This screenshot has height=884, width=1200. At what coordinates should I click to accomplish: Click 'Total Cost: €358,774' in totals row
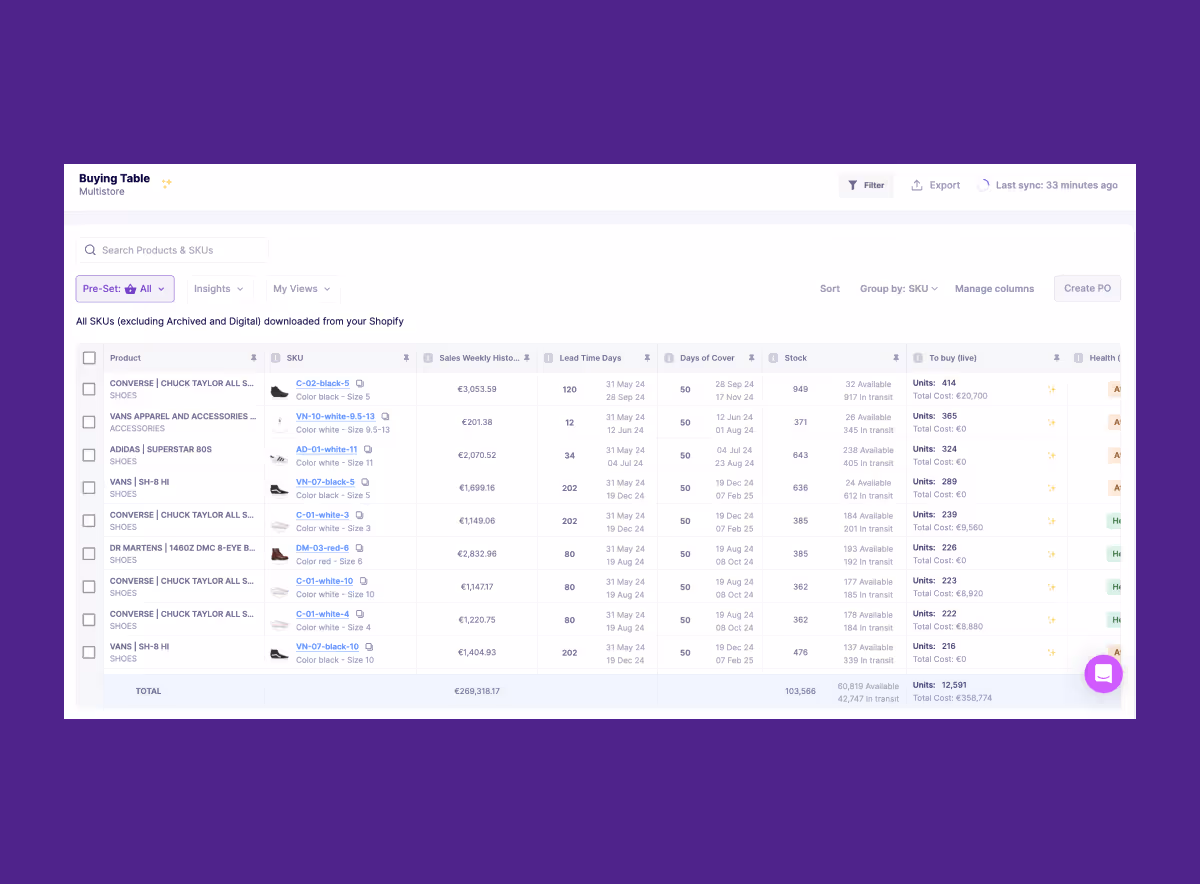(x=953, y=698)
